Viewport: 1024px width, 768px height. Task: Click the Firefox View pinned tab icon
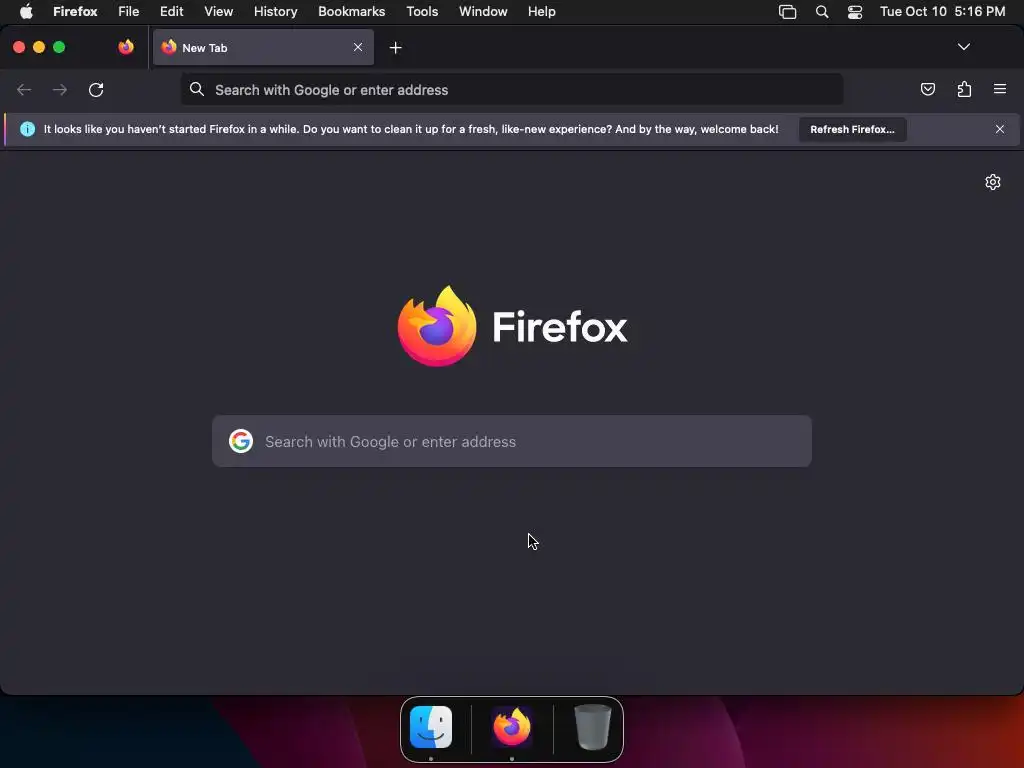pyautogui.click(x=126, y=47)
